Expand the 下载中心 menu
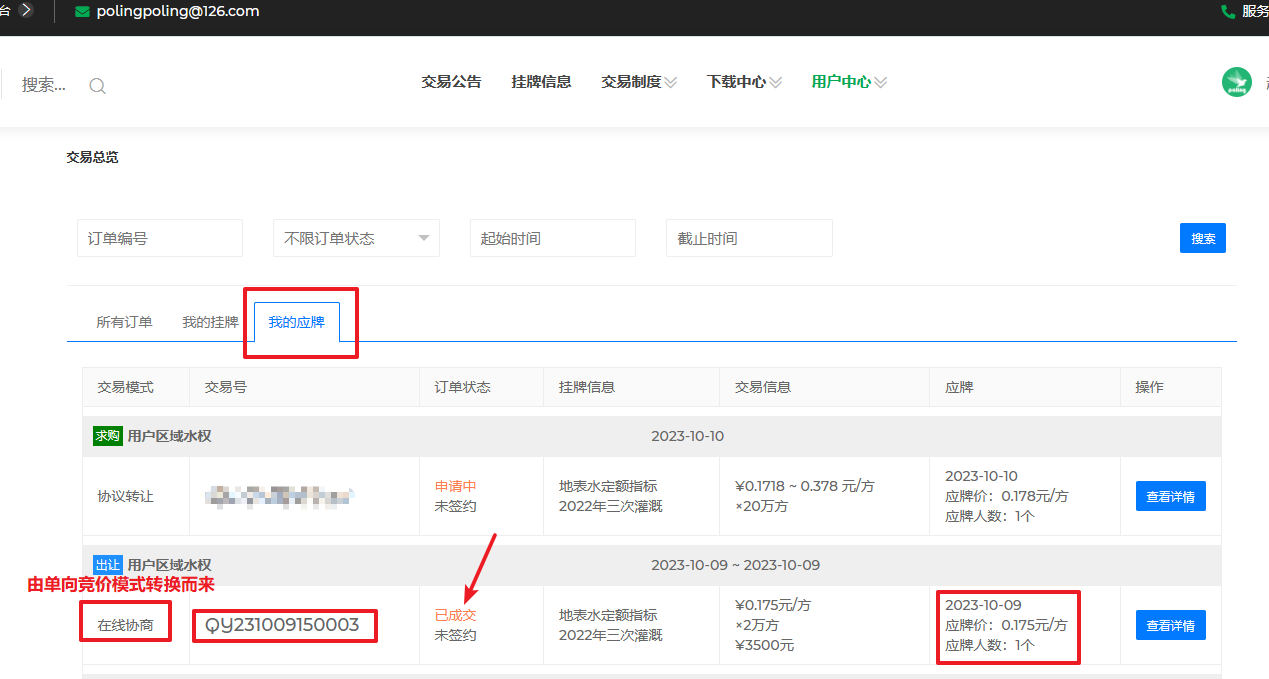Image resolution: width=1269 pixels, height=679 pixels. tap(744, 82)
